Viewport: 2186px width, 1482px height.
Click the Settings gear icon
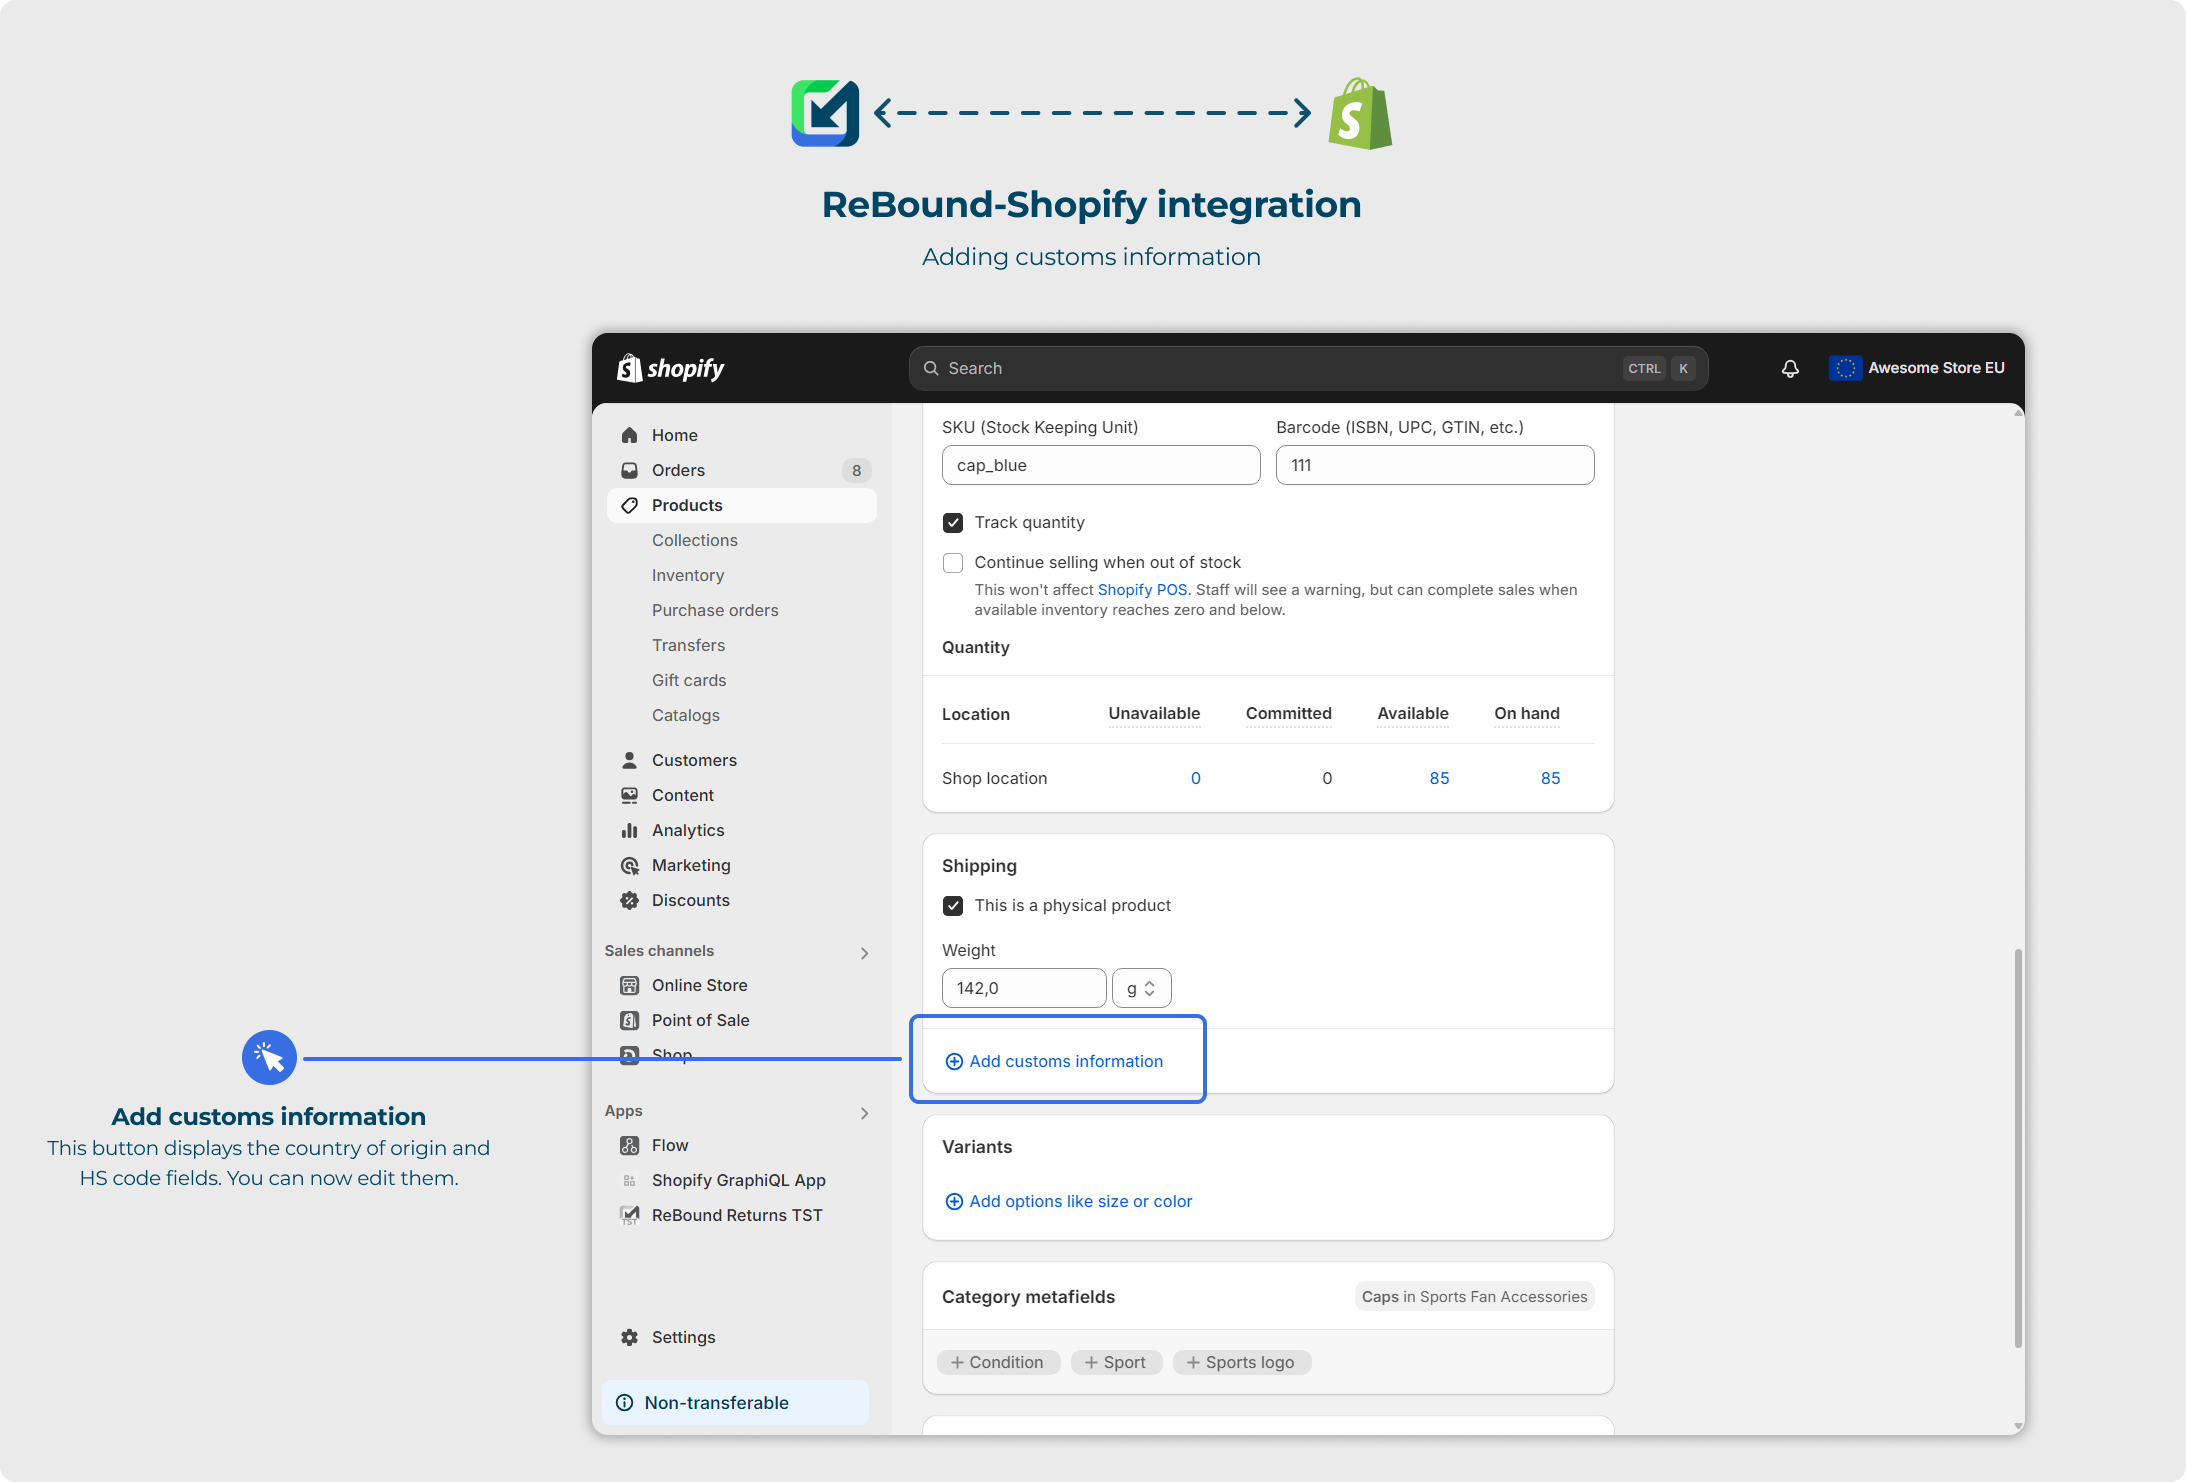[629, 1337]
